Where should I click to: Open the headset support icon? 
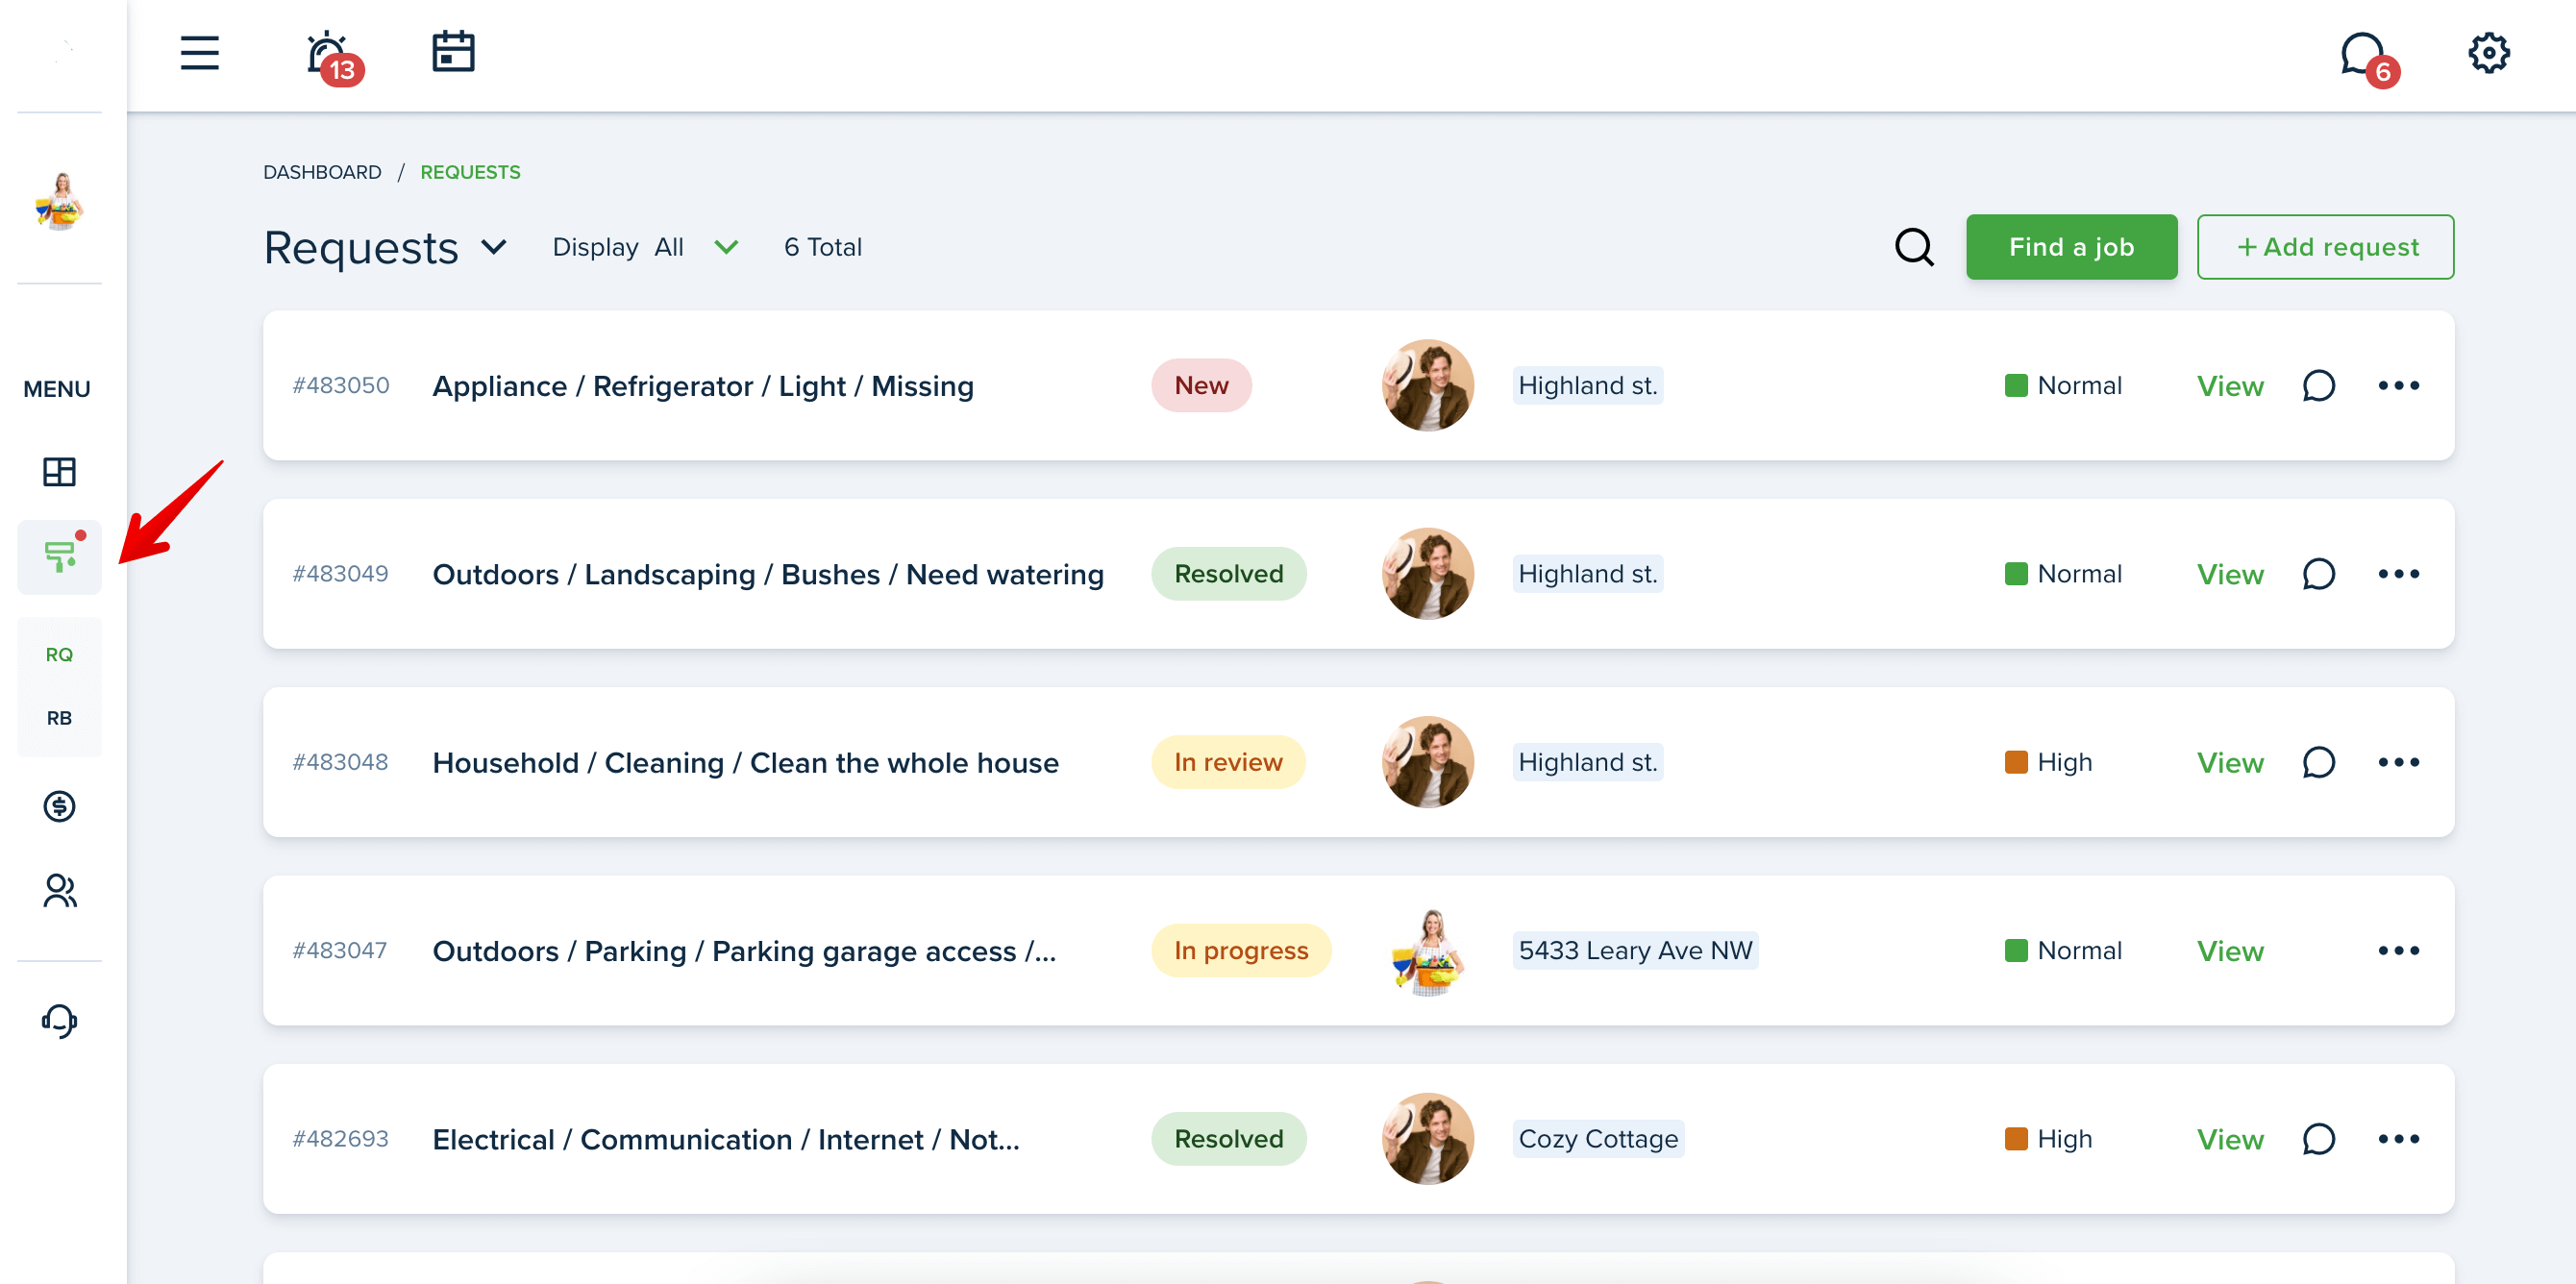pyautogui.click(x=59, y=1021)
